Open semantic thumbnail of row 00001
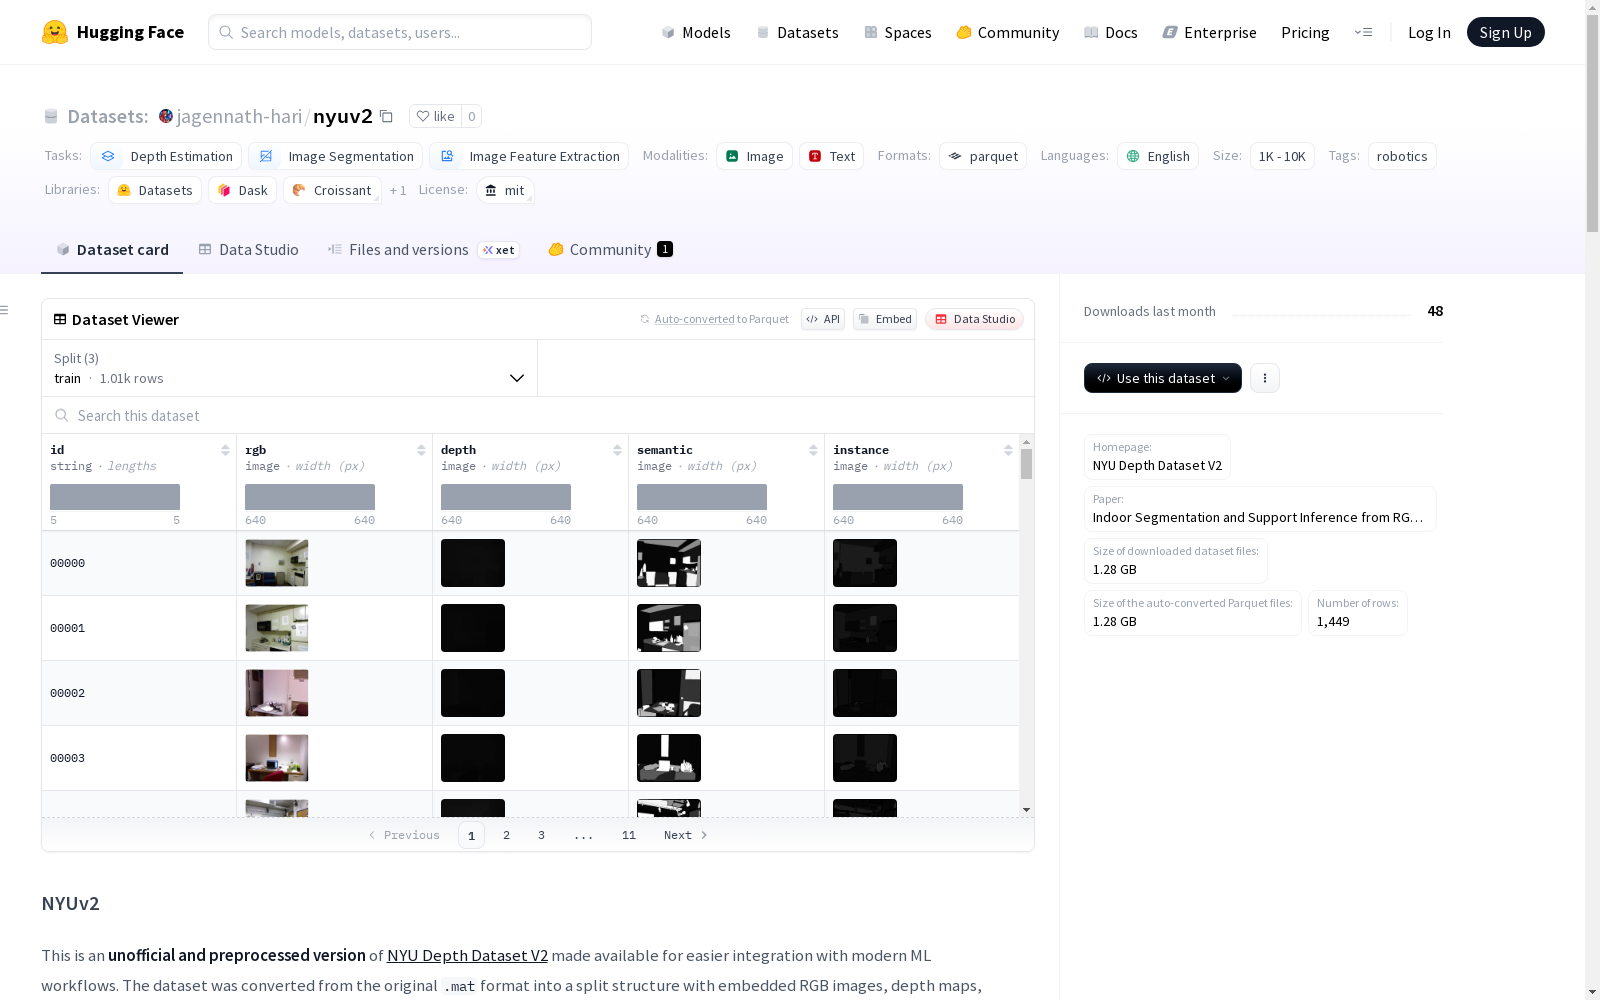This screenshot has height=1000, width=1600. click(x=669, y=628)
